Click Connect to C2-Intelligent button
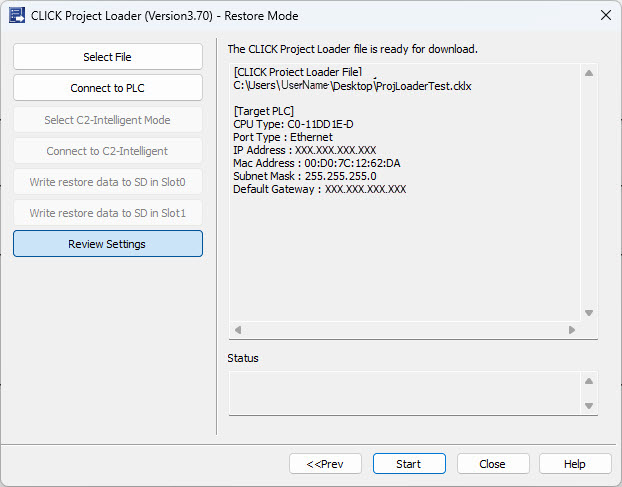 tap(108, 151)
